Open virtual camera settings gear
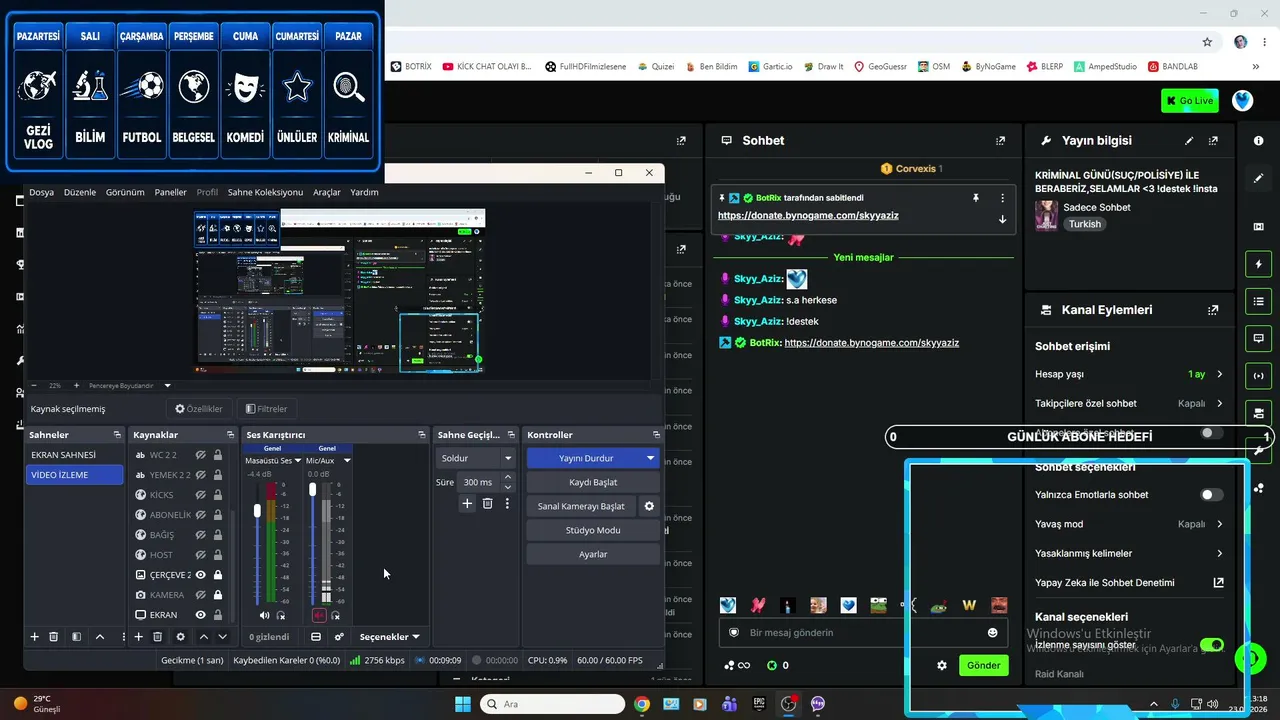The width and height of the screenshot is (1280, 720). pos(649,506)
